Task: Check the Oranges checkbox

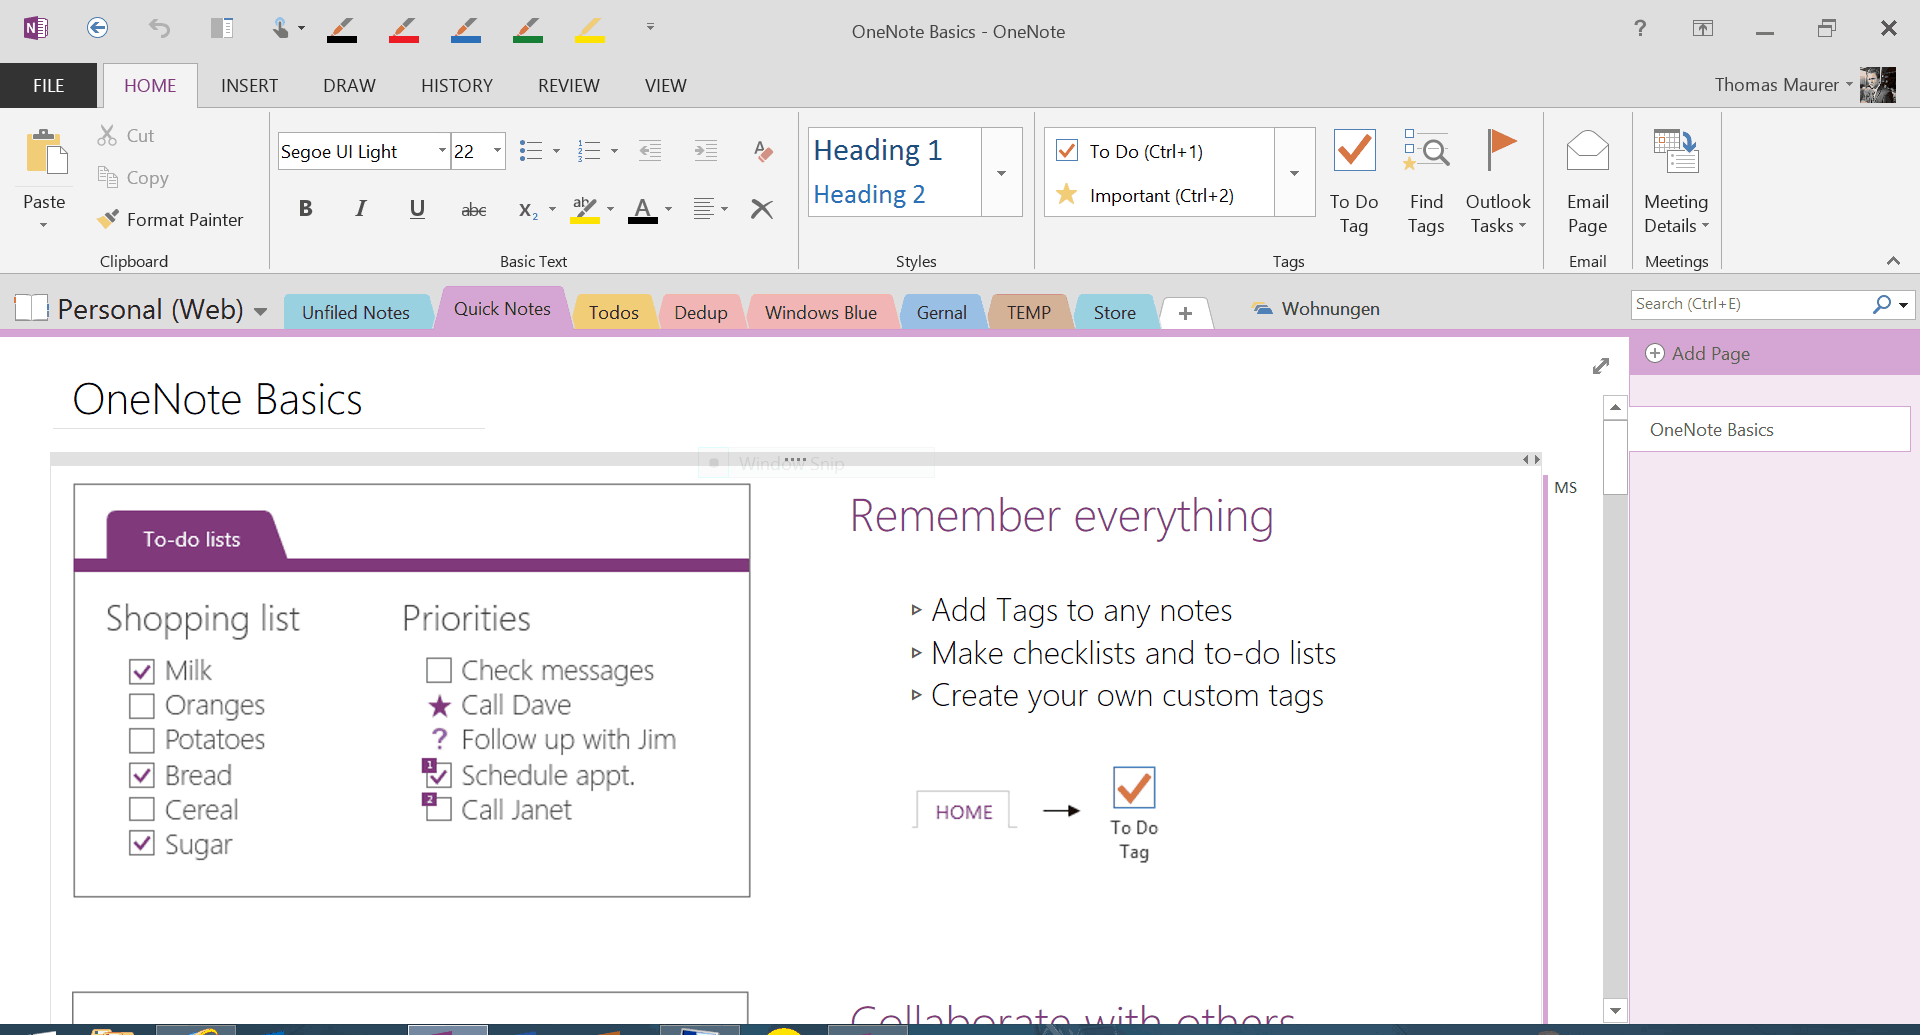Action: 142,706
